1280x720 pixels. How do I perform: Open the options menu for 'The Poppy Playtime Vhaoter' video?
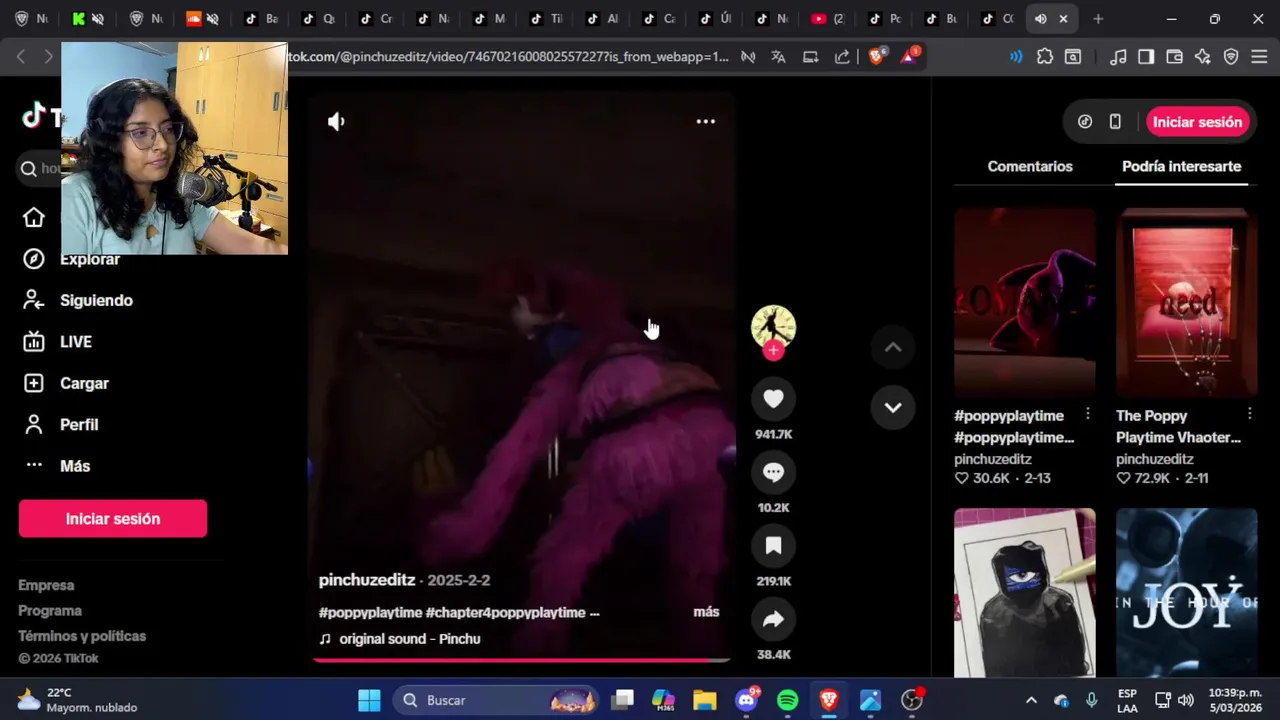pos(1250,414)
